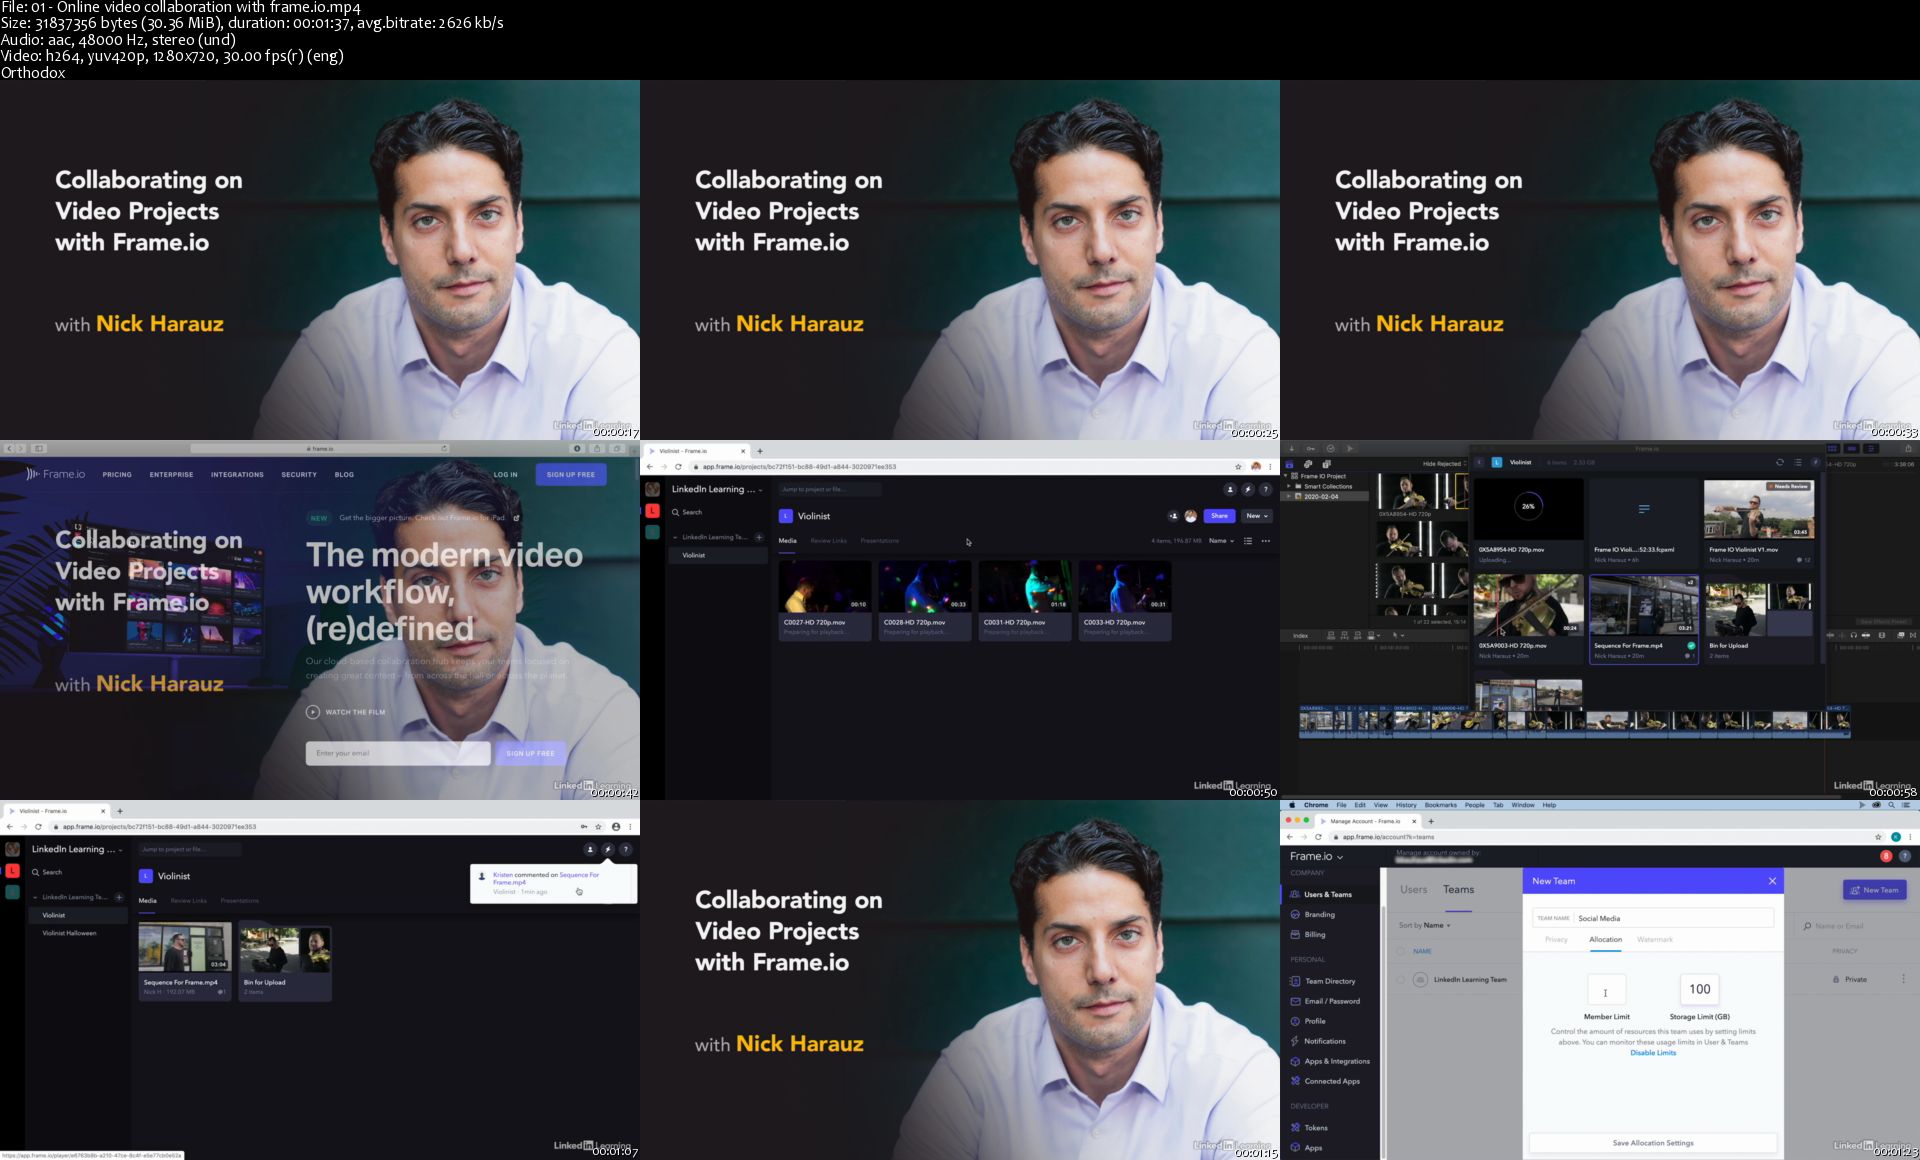Click the Save Allocation Settings button
This screenshot has width=1920, height=1160.
click(1652, 1143)
